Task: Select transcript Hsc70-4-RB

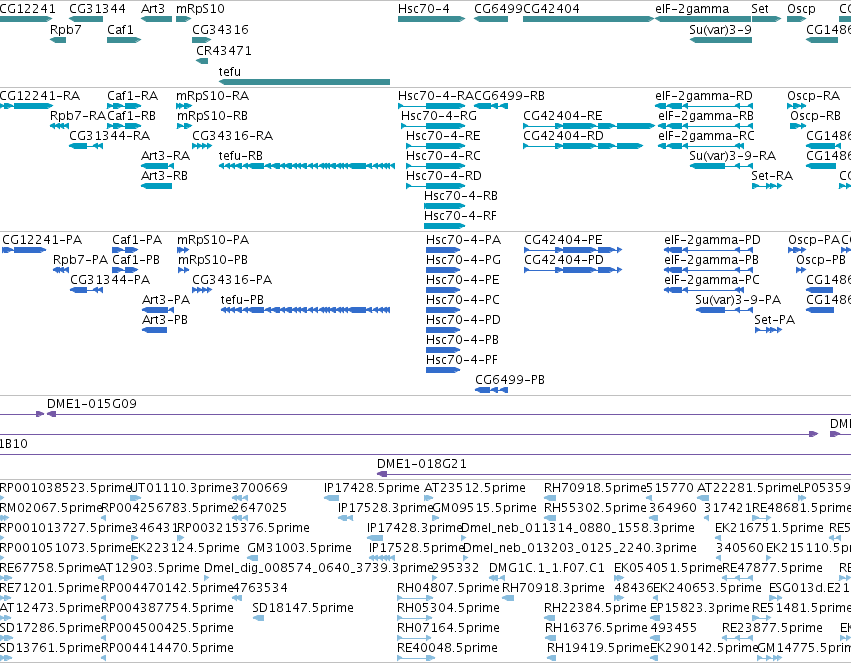Action: pos(444,206)
